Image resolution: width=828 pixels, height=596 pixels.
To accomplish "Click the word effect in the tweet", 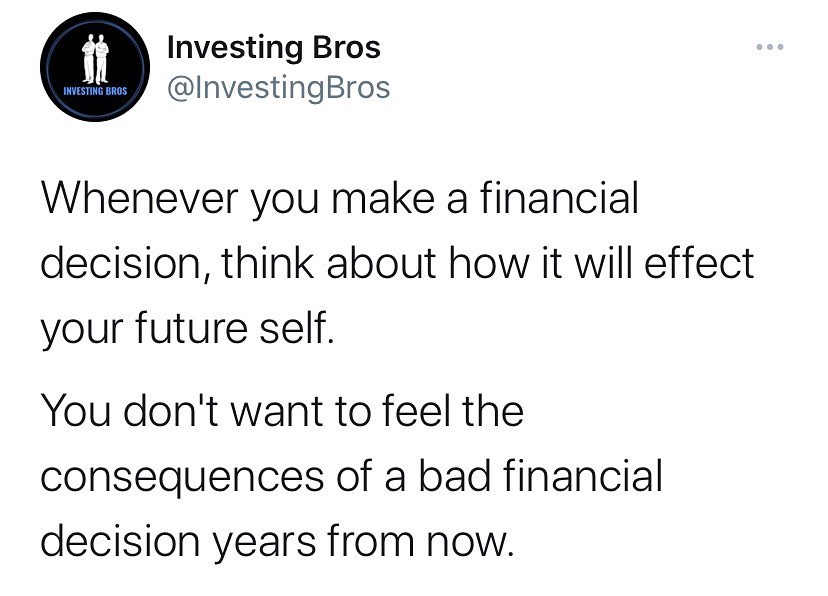I will click(x=699, y=262).
